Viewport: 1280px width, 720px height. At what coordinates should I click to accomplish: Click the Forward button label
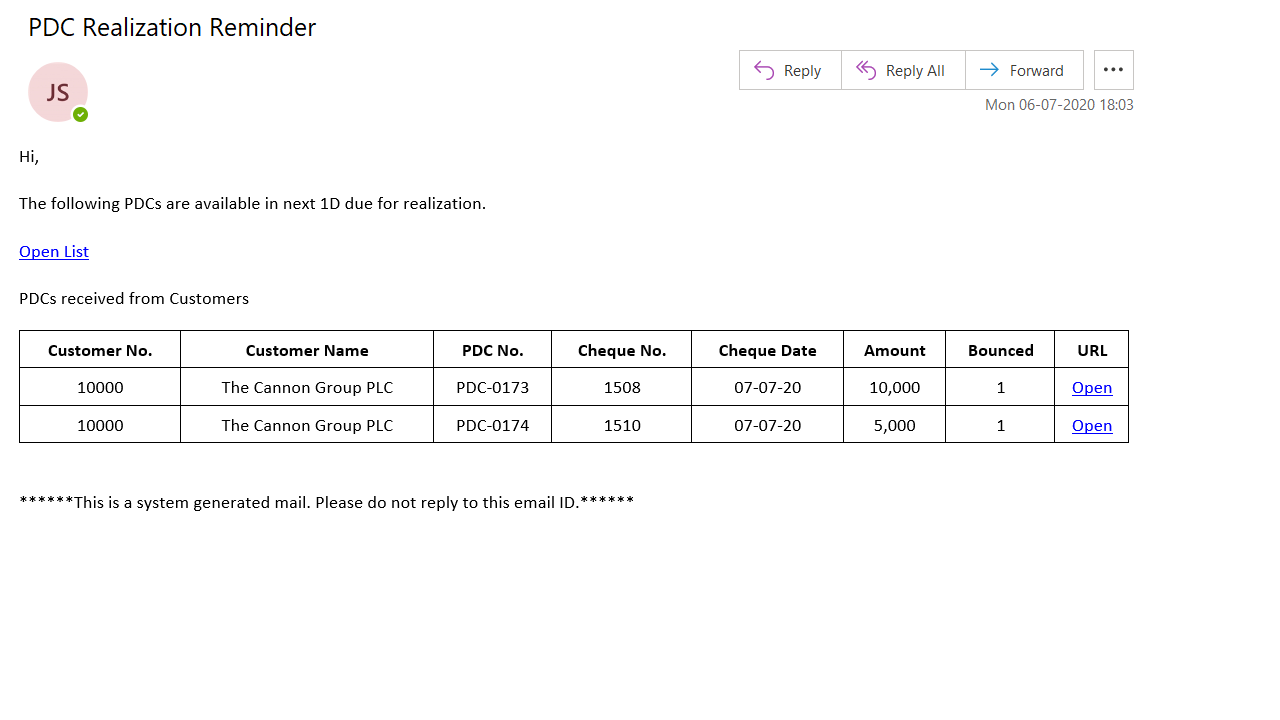click(1036, 71)
